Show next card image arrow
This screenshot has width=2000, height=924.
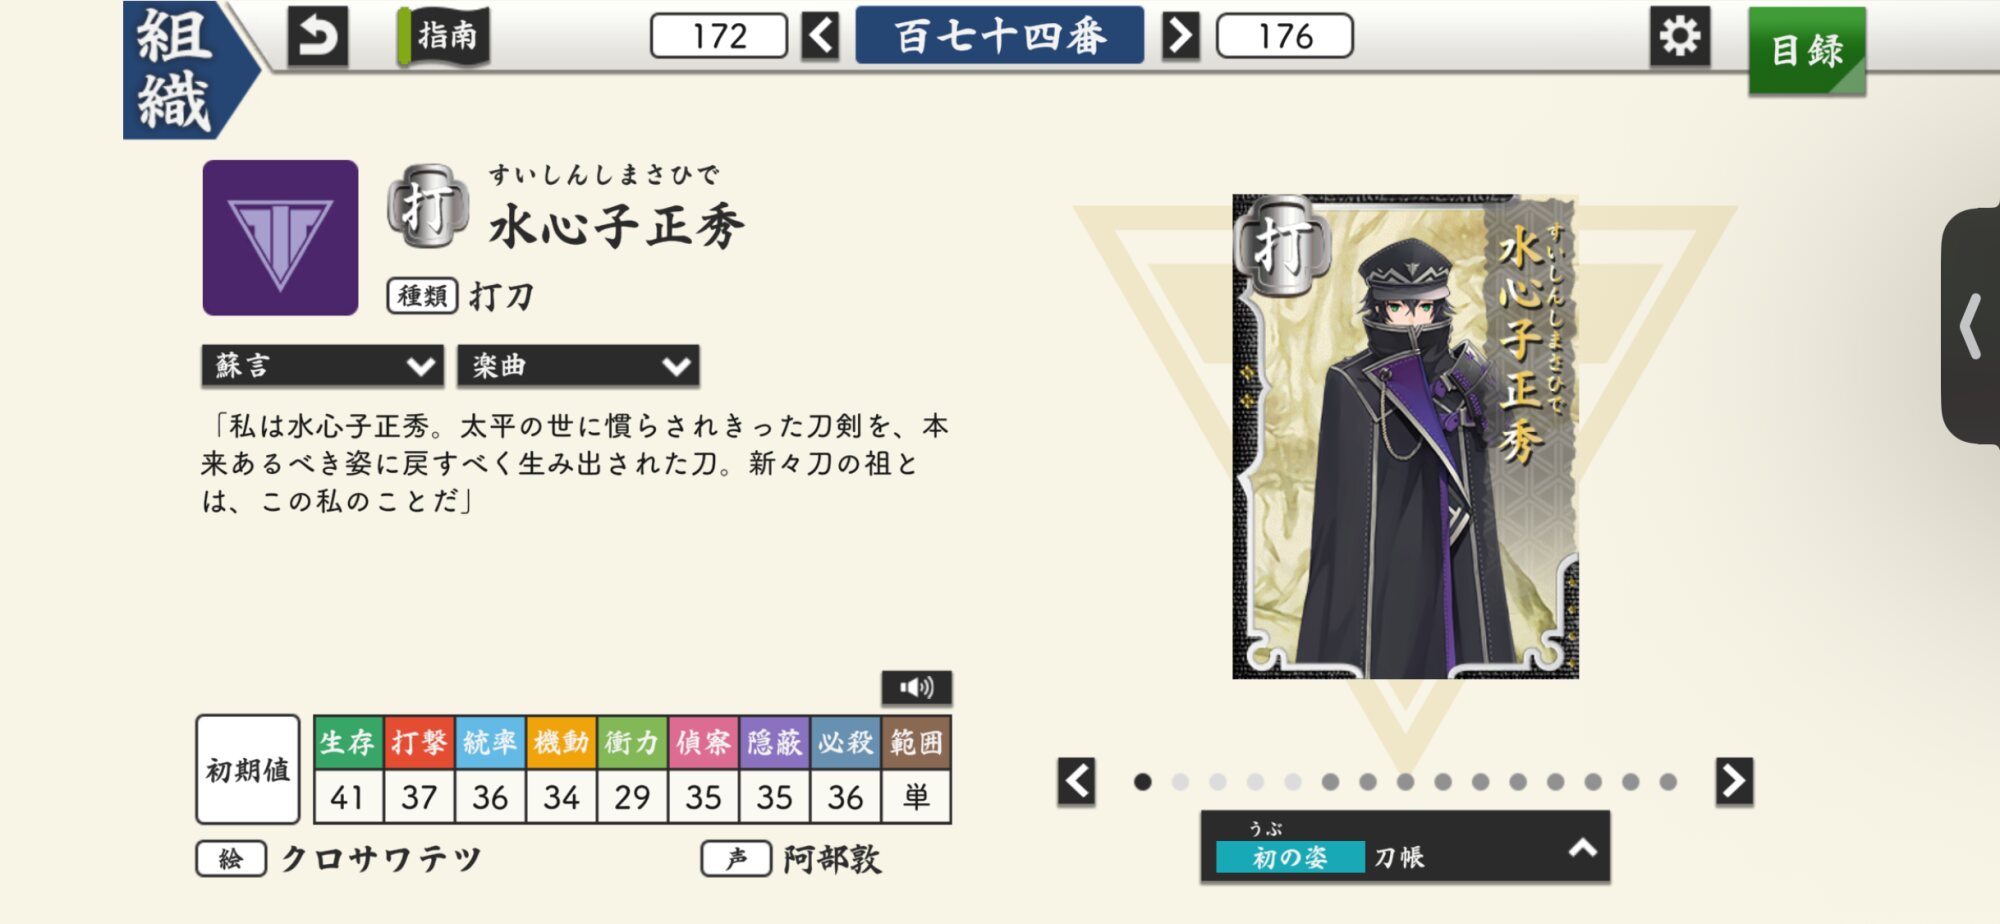[x=1735, y=781]
